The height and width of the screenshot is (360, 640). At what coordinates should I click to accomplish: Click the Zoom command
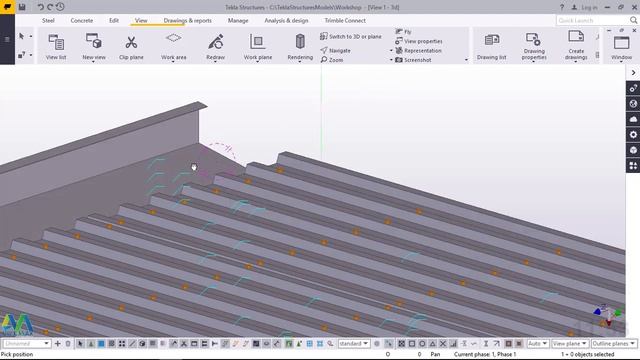click(x=332, y=60)
